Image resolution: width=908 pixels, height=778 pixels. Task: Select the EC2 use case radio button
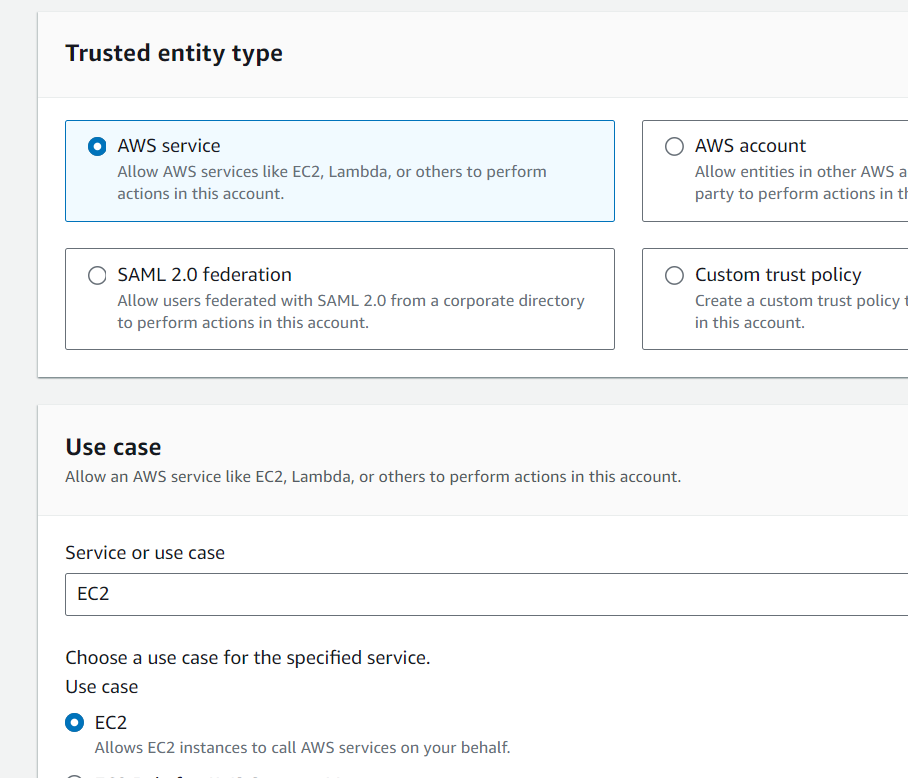coord(75,722)
